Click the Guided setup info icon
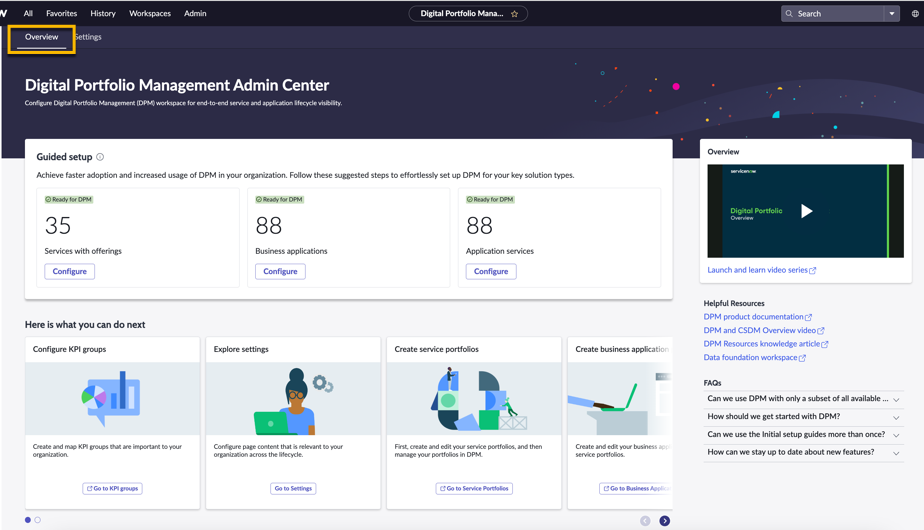This screenshot has height=530, width=924. [100, 157]
